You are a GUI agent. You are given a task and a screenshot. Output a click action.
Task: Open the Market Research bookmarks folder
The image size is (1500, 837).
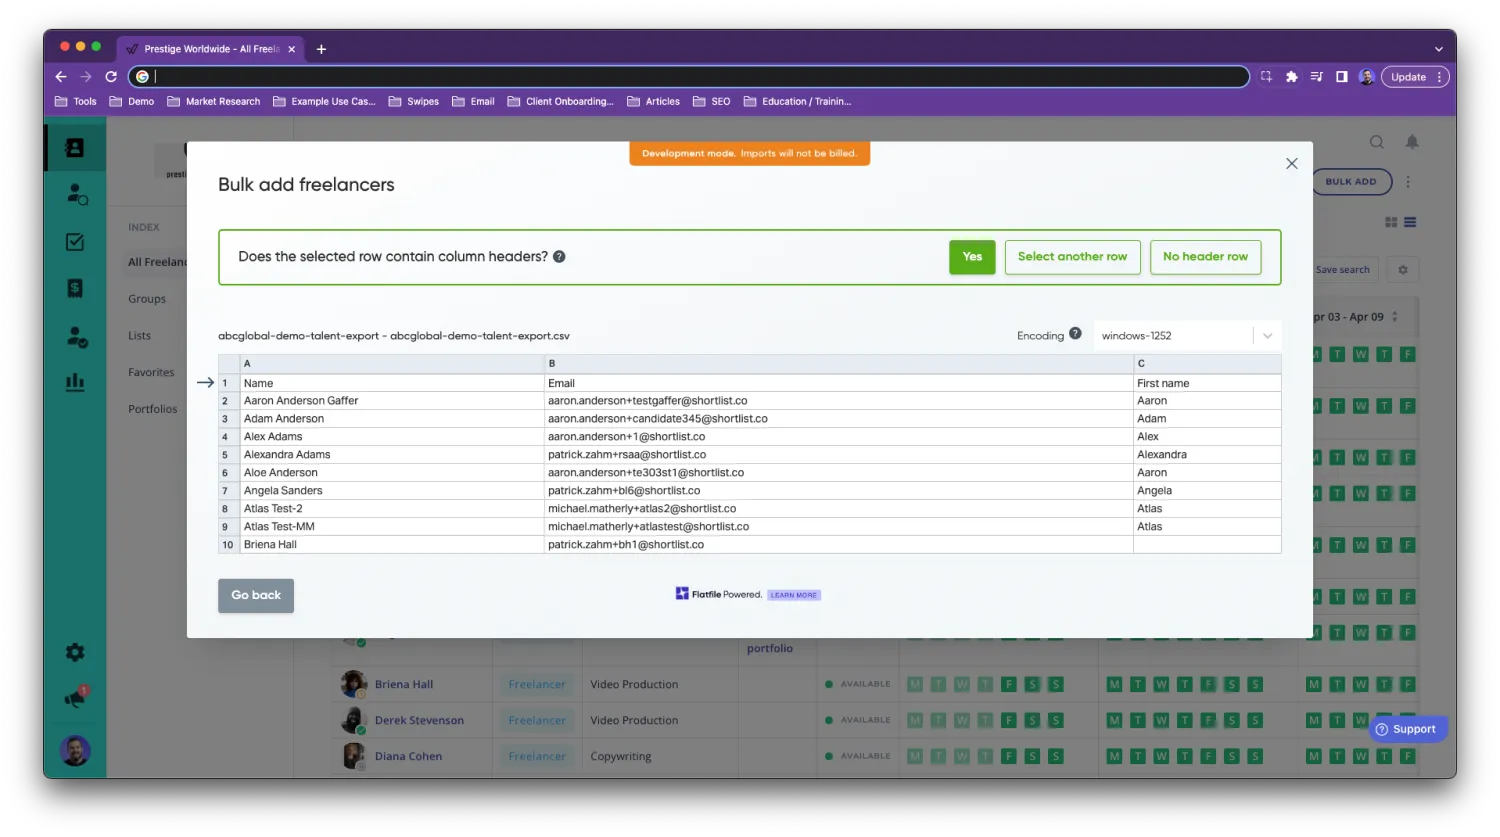click(213, 101)
